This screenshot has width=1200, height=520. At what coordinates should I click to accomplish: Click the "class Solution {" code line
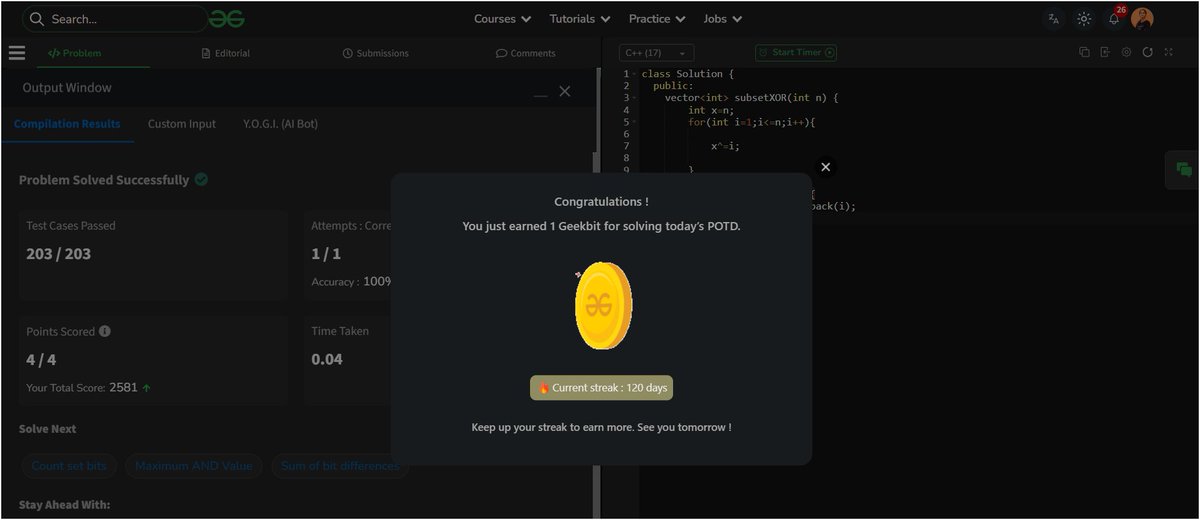click(688, 74)
